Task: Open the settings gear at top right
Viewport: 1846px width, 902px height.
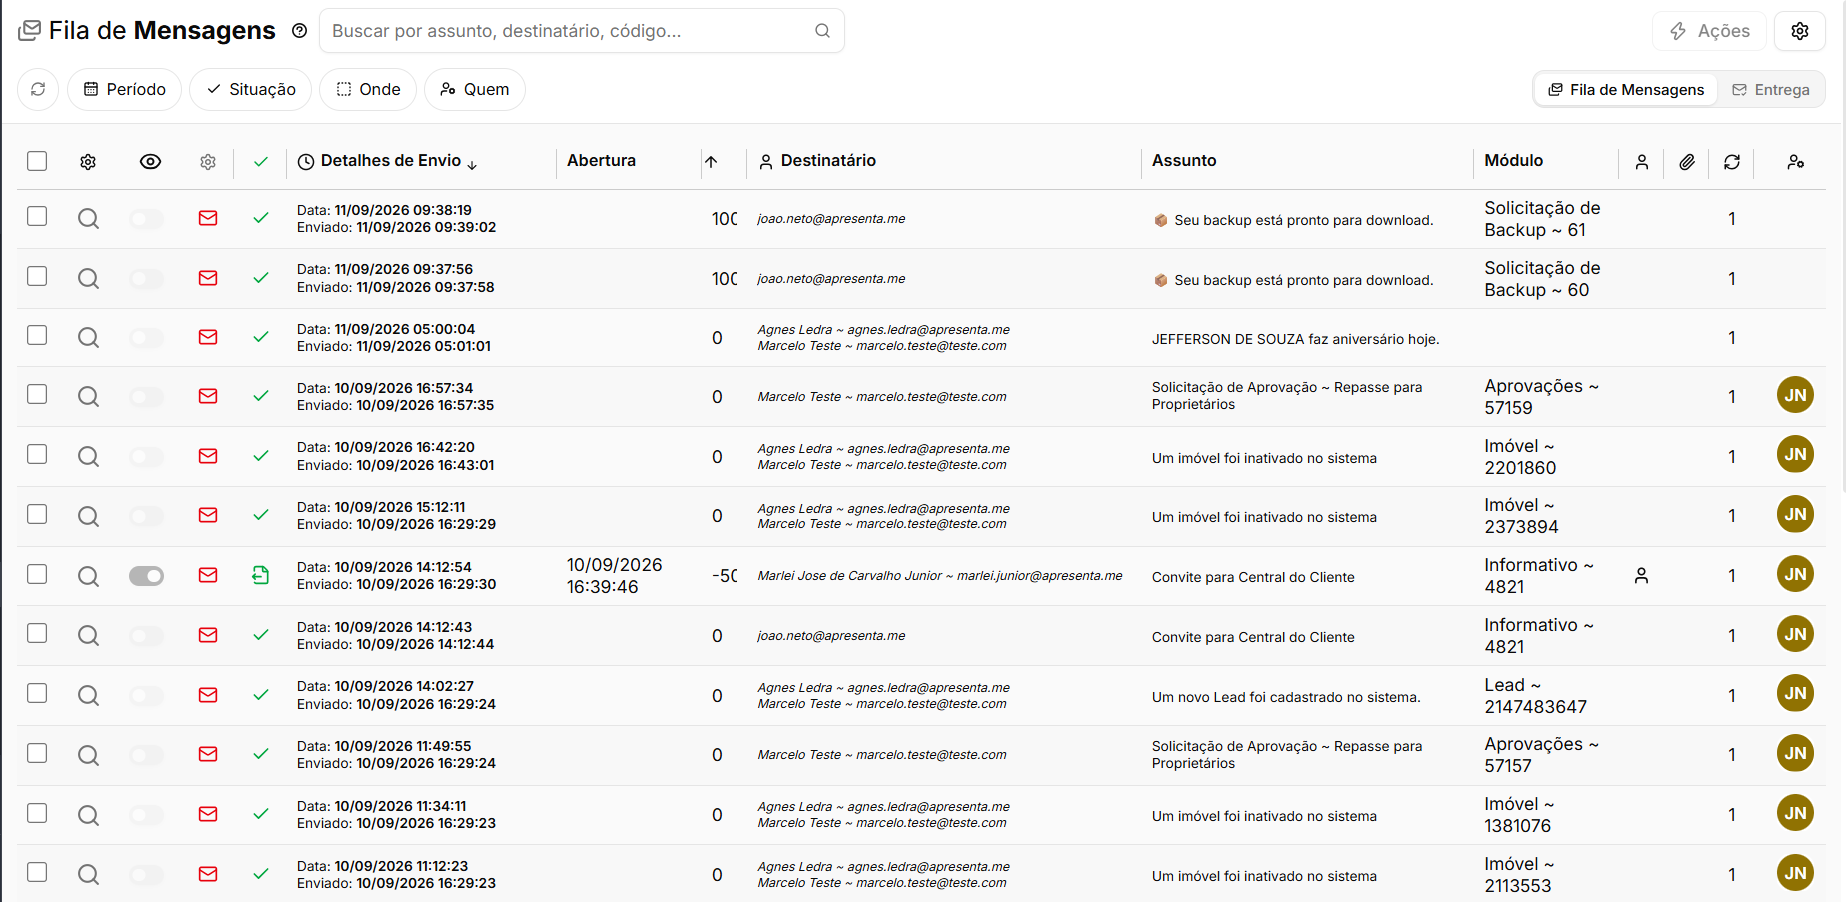Action: (x=1800, y=31)
